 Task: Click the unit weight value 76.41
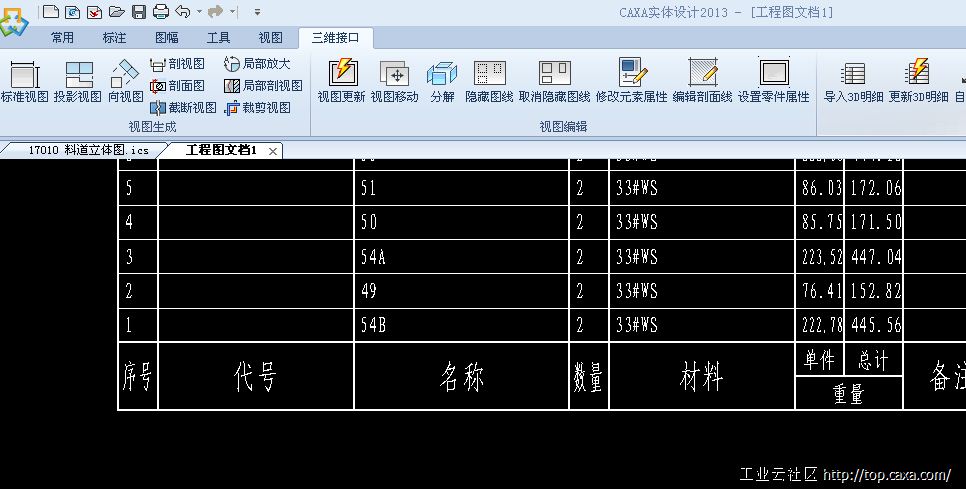tap(822, 291)
